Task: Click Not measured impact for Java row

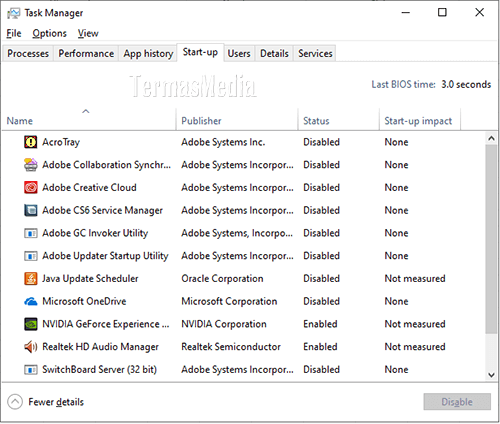Action: click(415, 278)
